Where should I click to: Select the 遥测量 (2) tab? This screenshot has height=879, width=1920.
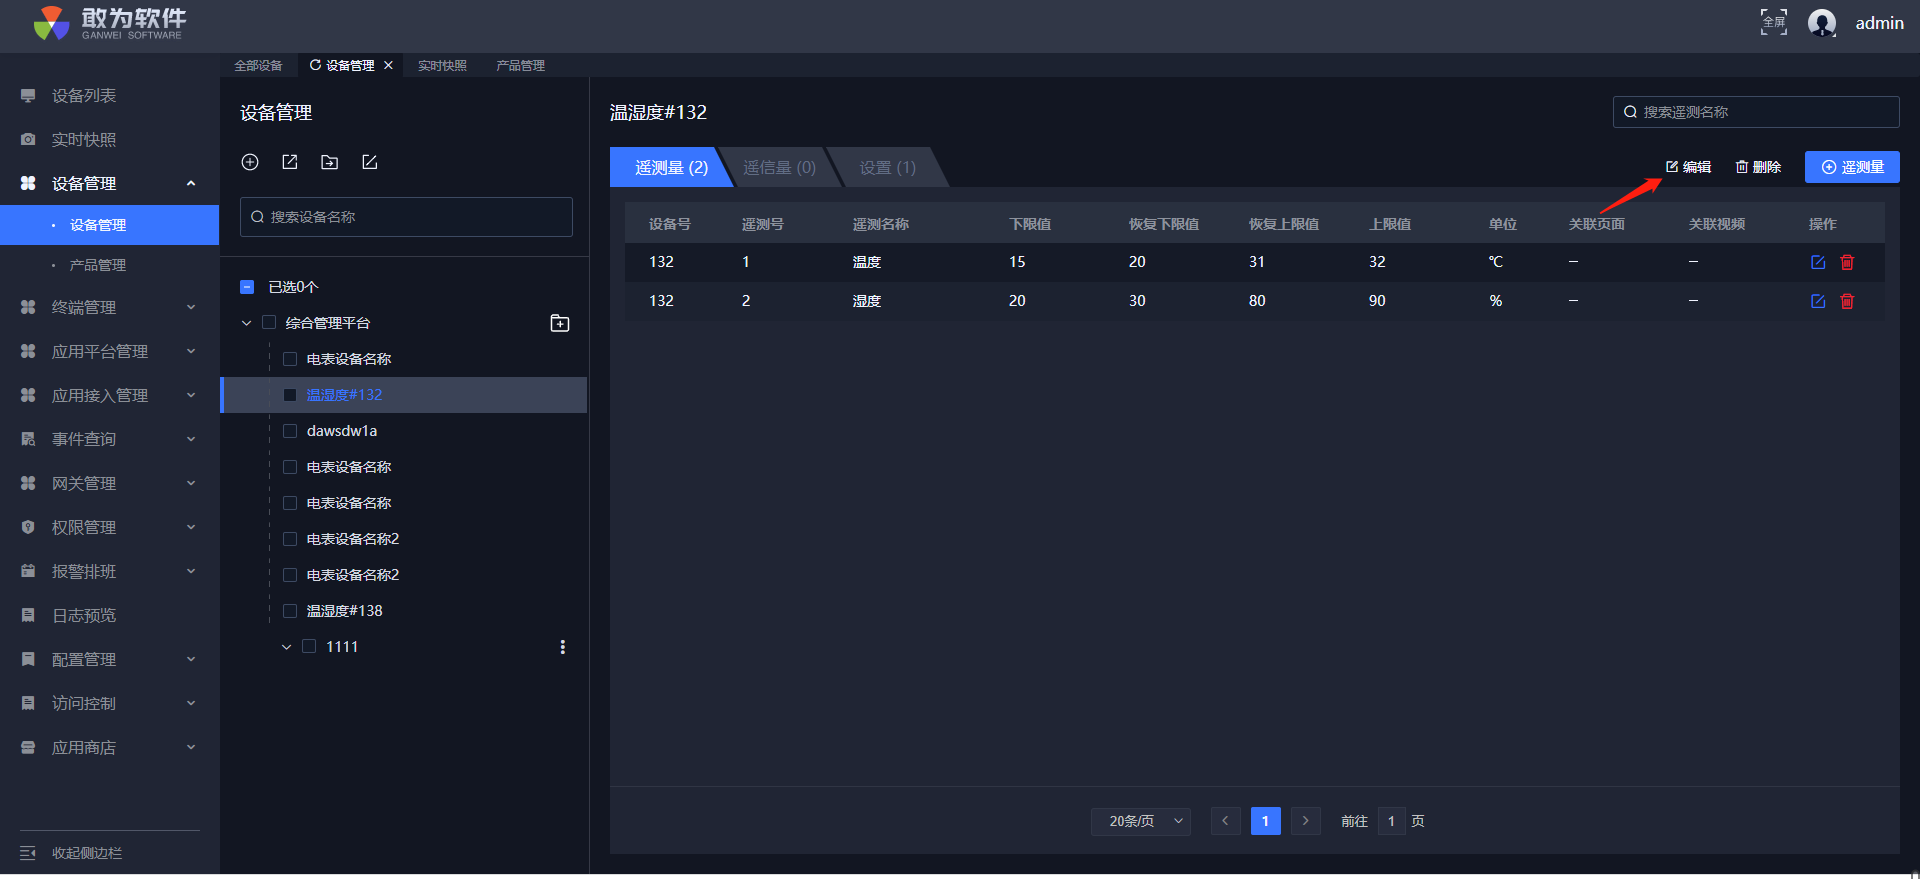click(671, 167)
